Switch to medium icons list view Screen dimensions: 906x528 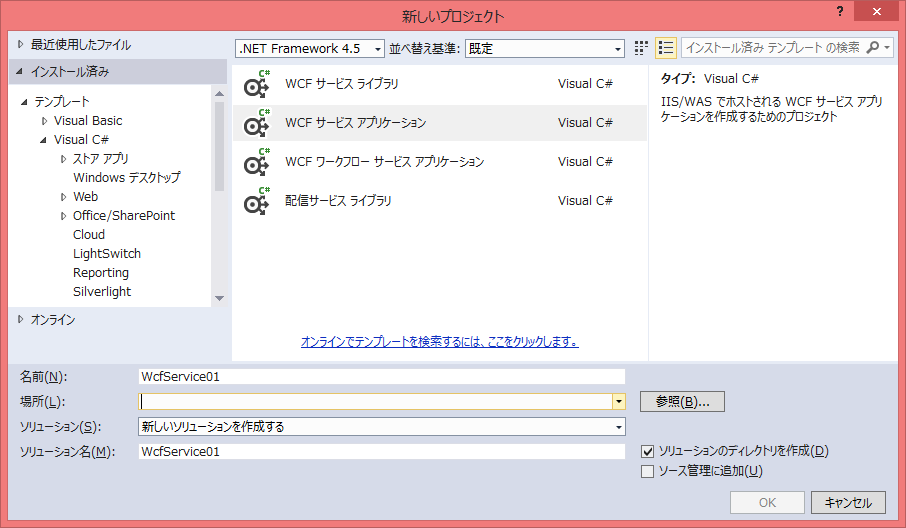coord(666,48)
